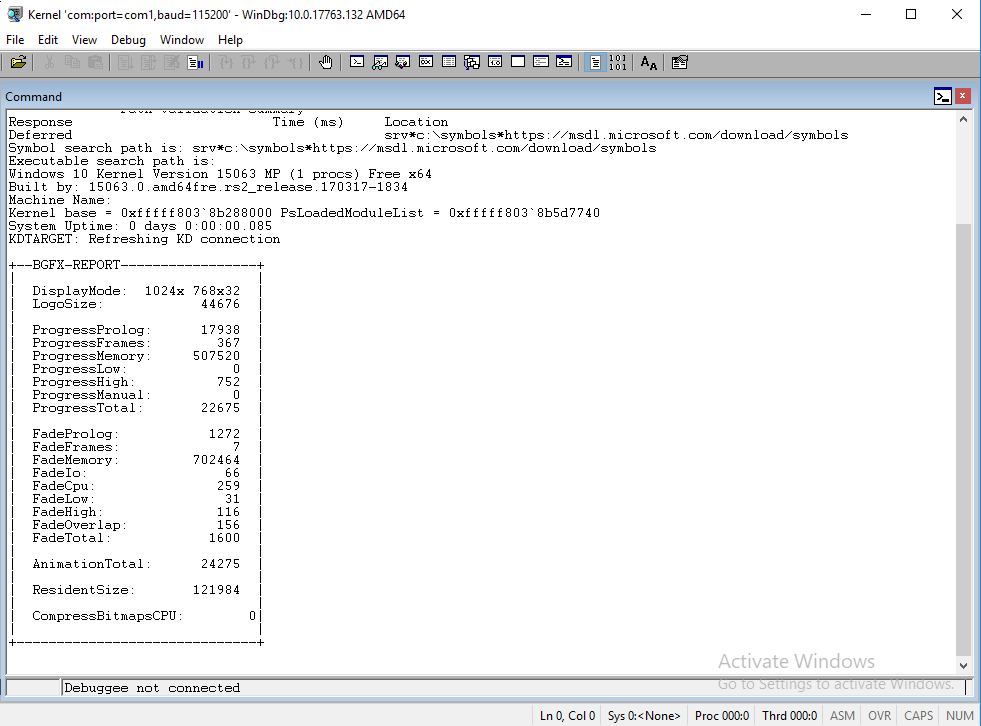
Task: Open the Options toolbar icon
Action: click(680, 62)
